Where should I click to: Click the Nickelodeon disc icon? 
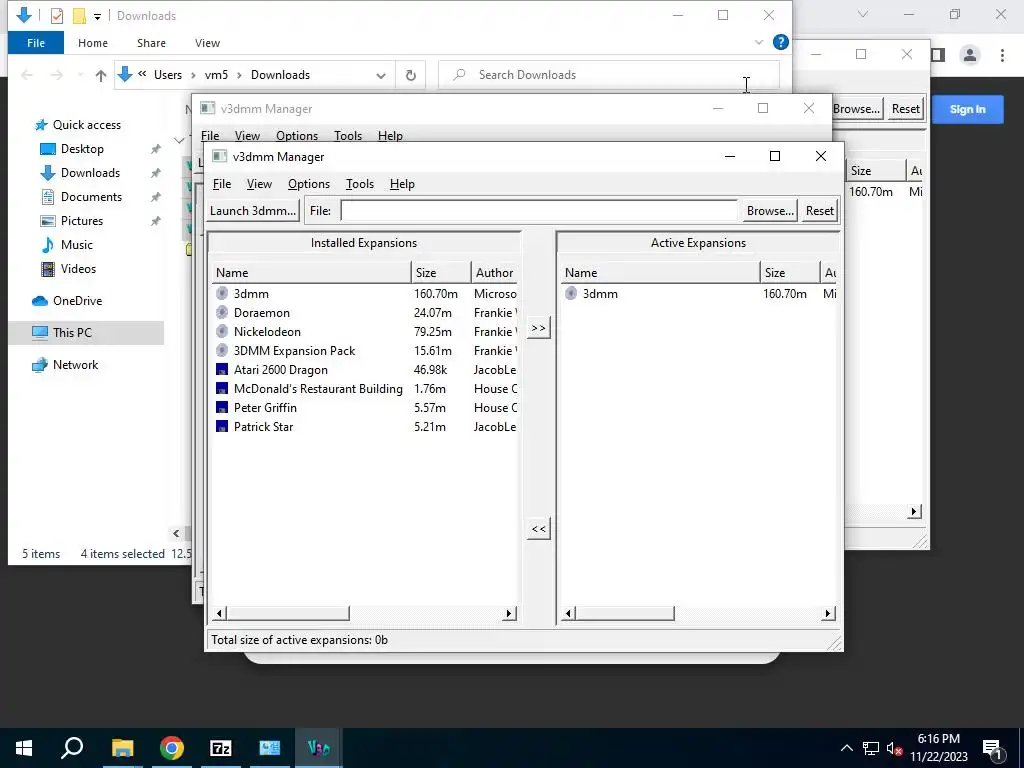click(x=222, y=332)
